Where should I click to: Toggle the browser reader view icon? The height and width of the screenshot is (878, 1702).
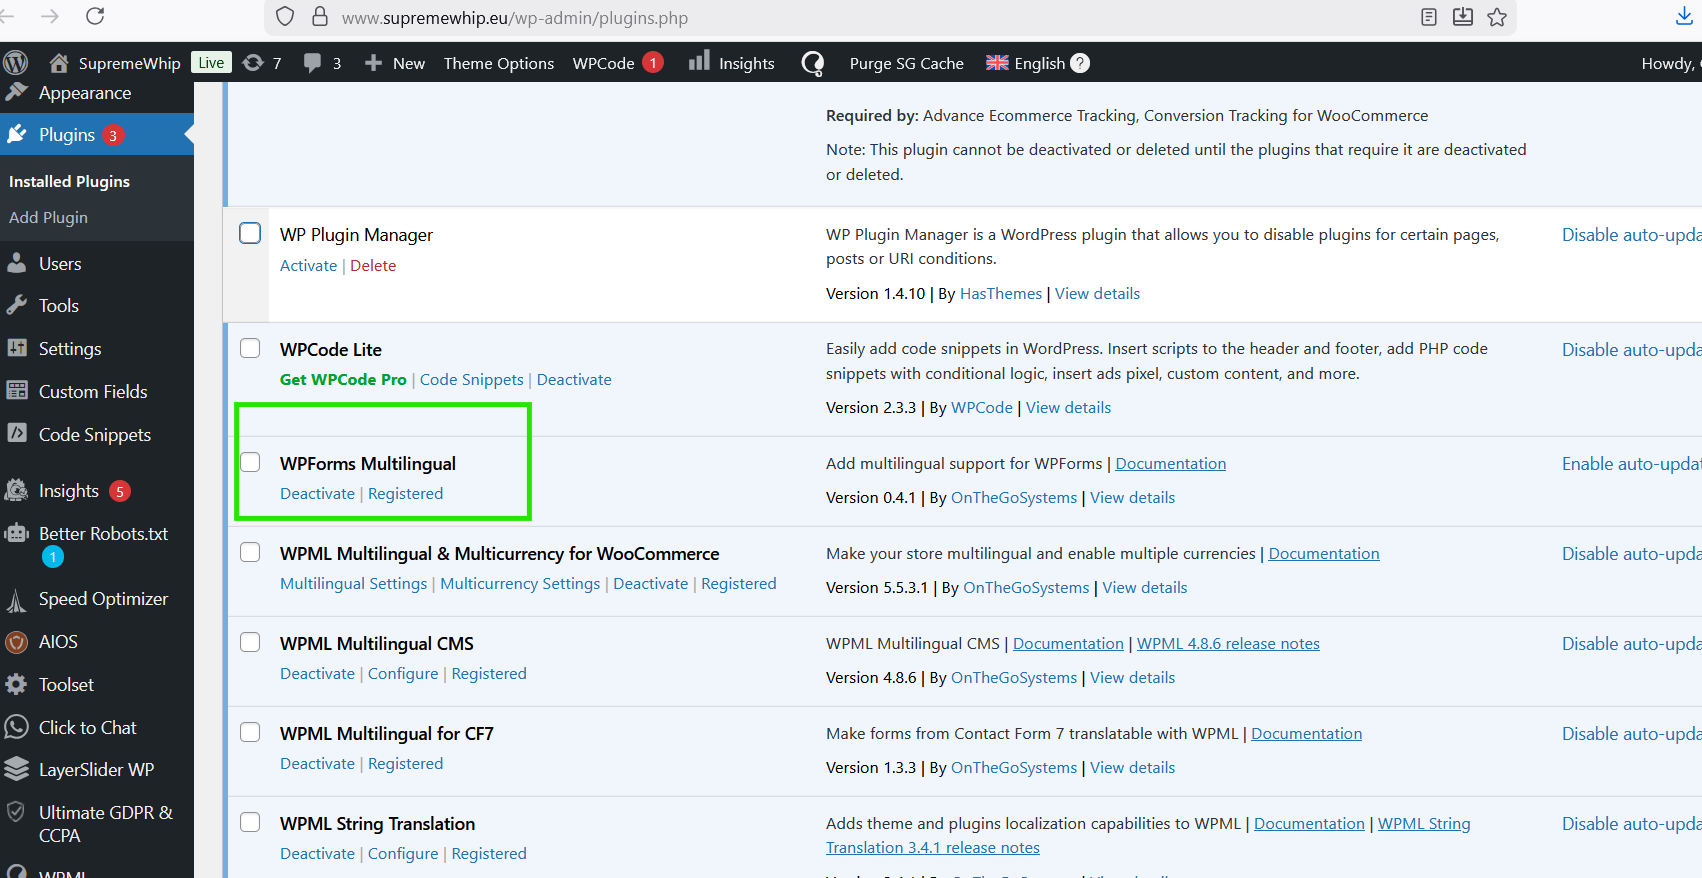pyautogui.click(x=1429, y=17)
